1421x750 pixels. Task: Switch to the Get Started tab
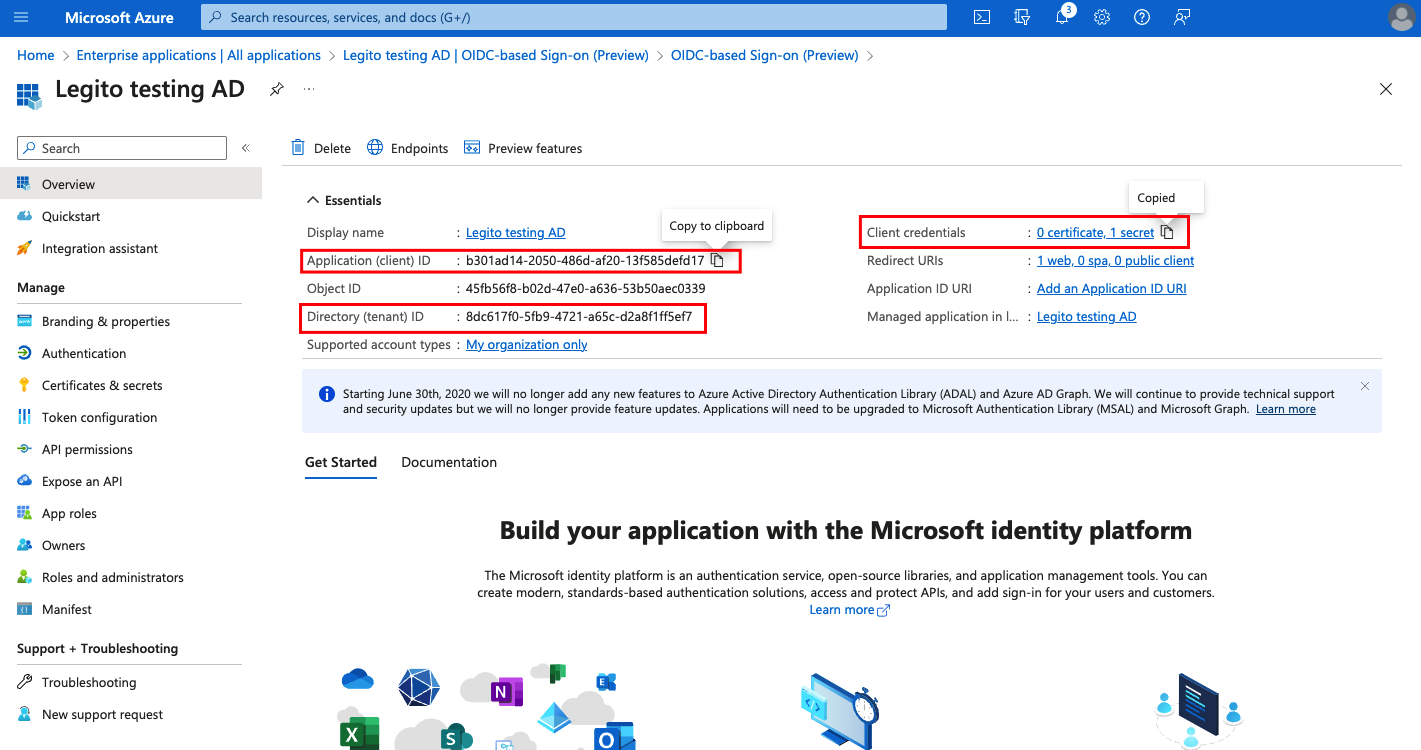341,462
